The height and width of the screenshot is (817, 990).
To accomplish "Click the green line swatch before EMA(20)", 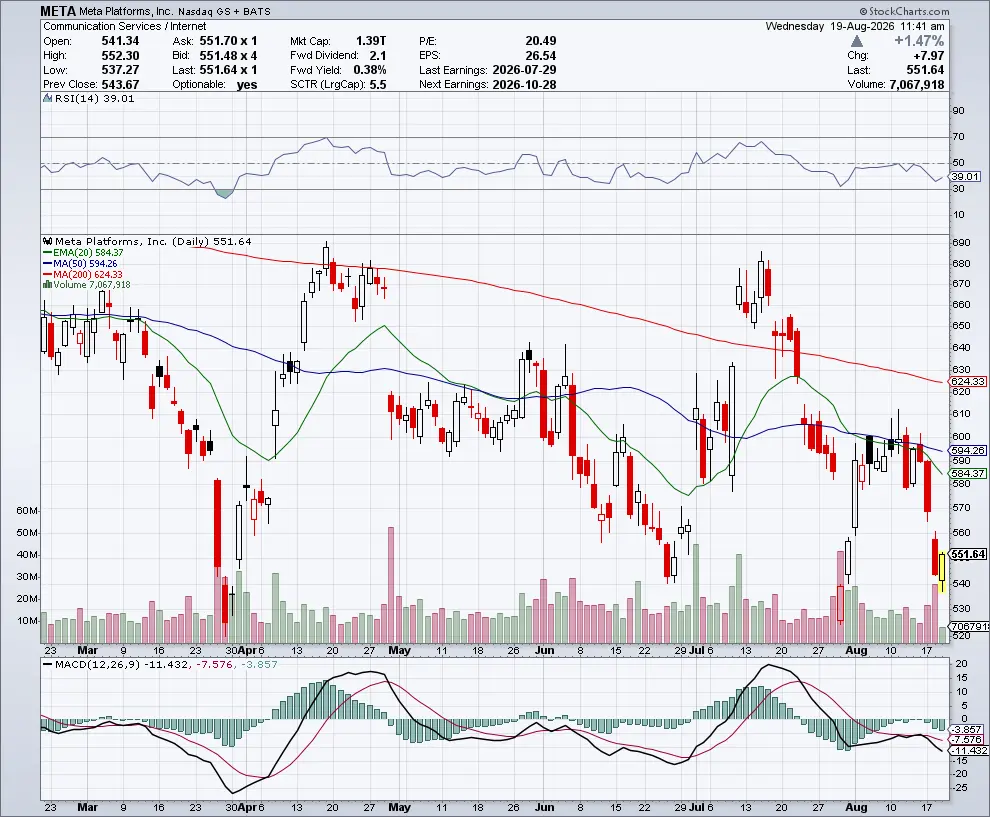I will [x=47, y=253].
